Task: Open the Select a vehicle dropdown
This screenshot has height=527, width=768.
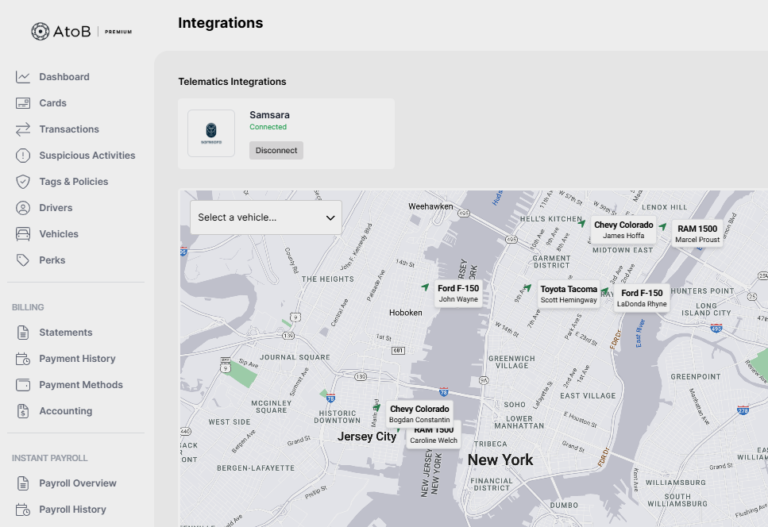Action: (265, 217)
